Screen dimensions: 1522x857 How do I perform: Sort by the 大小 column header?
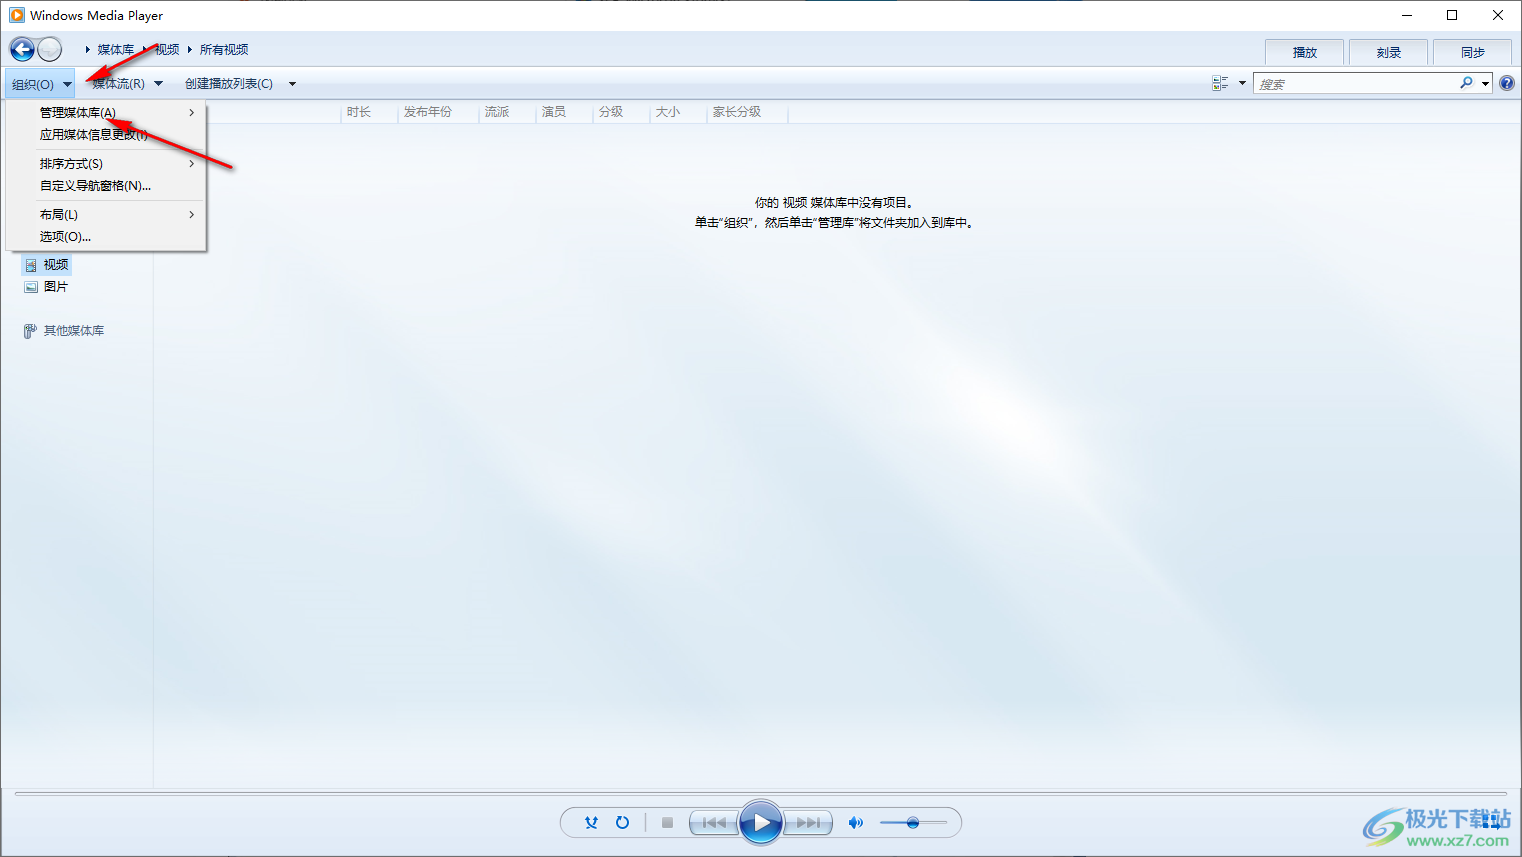(x=668, y=112)
